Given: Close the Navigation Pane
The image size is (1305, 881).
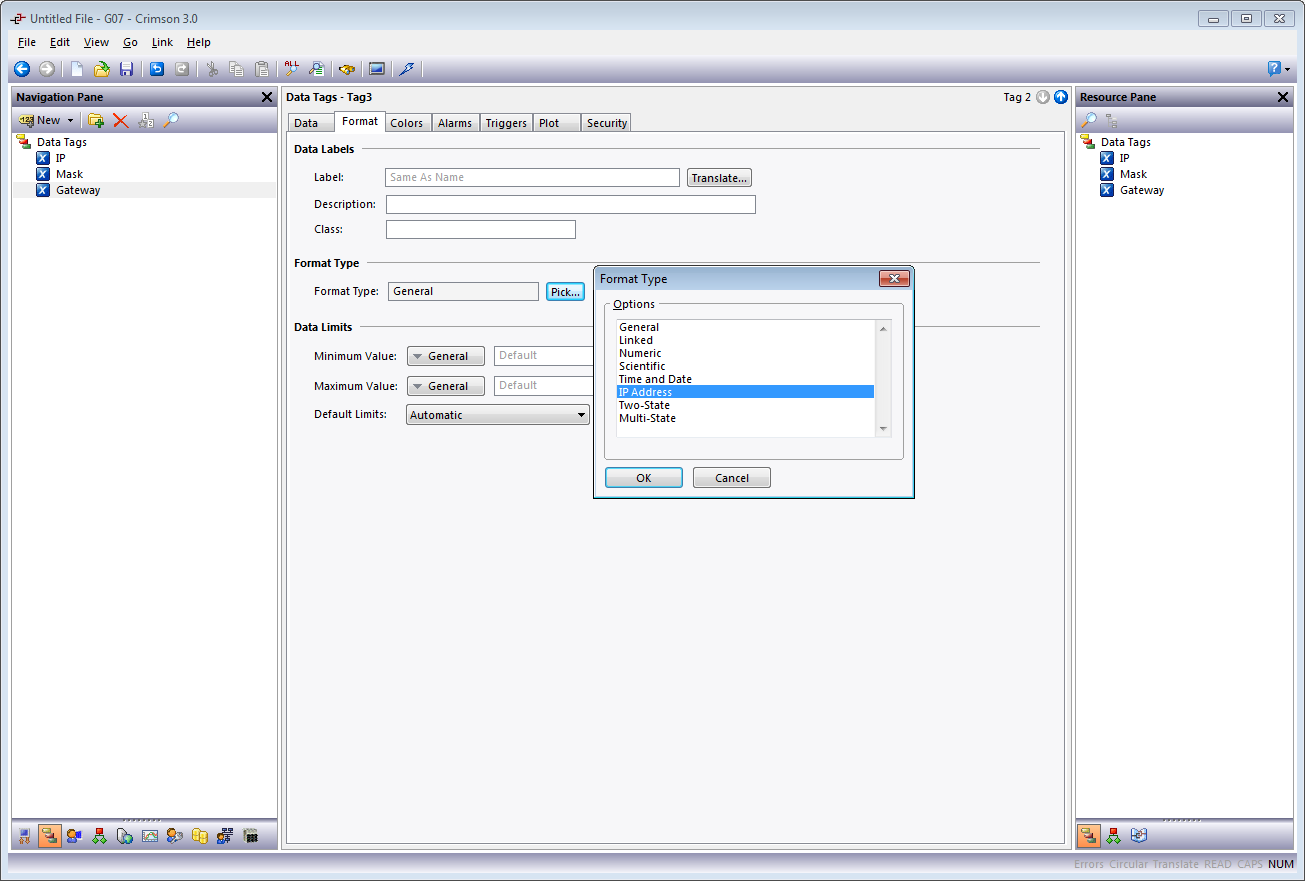Looking at the screenshot, I should [266, 97].
